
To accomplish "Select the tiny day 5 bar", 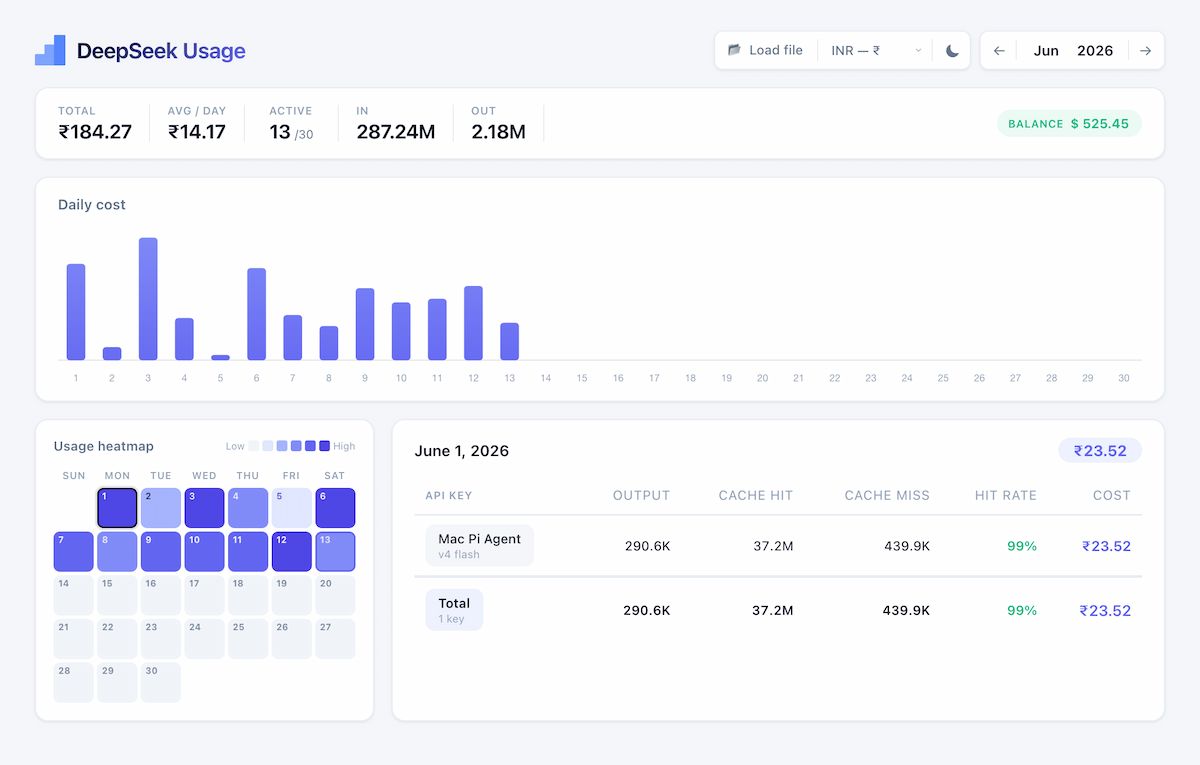I will (x=220, y=357).
